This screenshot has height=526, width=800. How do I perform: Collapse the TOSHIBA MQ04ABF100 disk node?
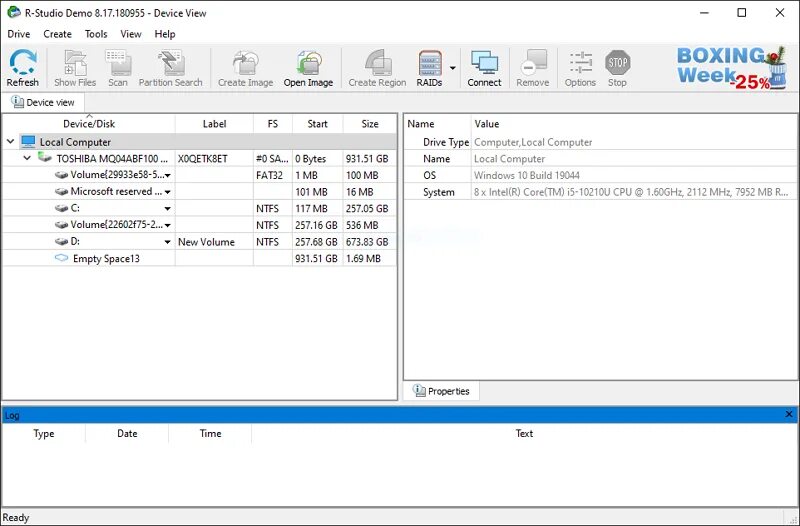tap(27, 158)
